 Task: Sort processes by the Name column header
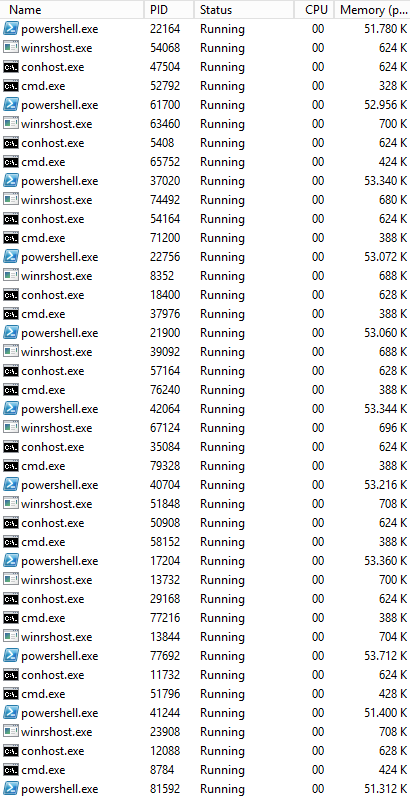72,10
